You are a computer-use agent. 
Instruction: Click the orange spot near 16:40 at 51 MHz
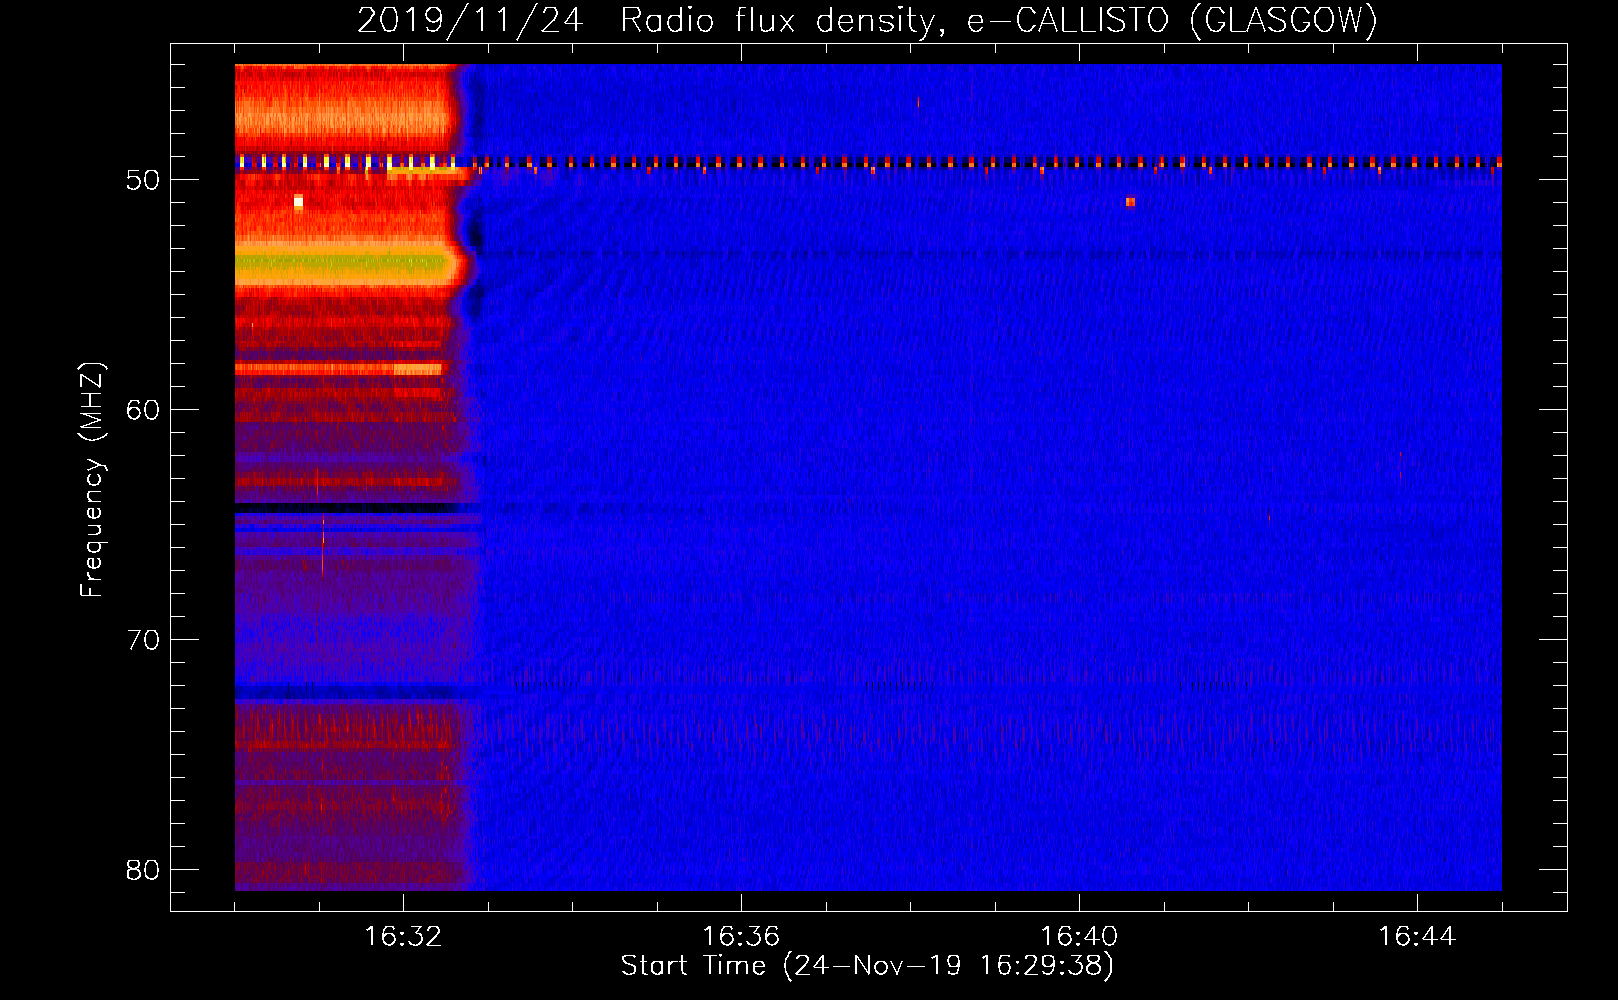(1130, 202)
